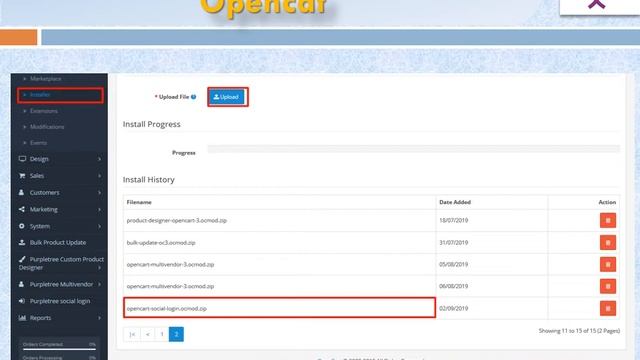
Task: Click the Filename column header
Action: (x=139, y=202)
